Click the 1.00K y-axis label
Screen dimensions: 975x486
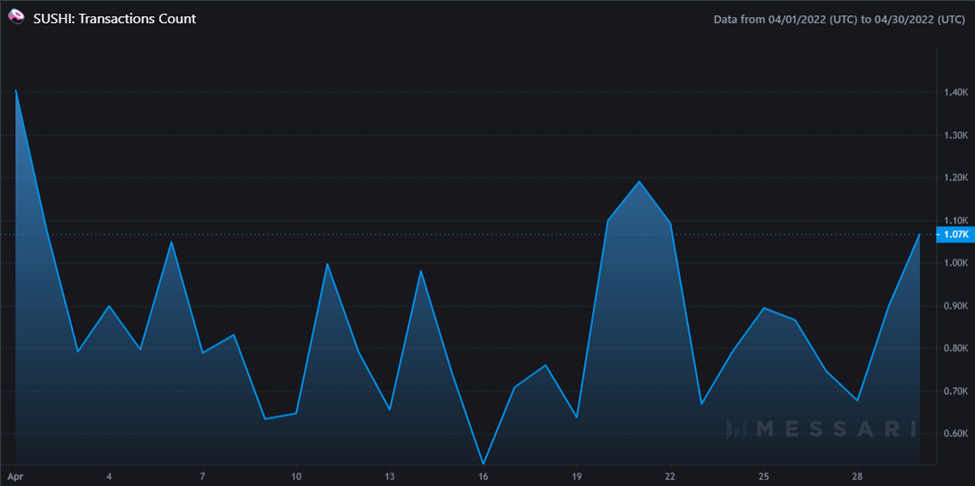point(954,264)
